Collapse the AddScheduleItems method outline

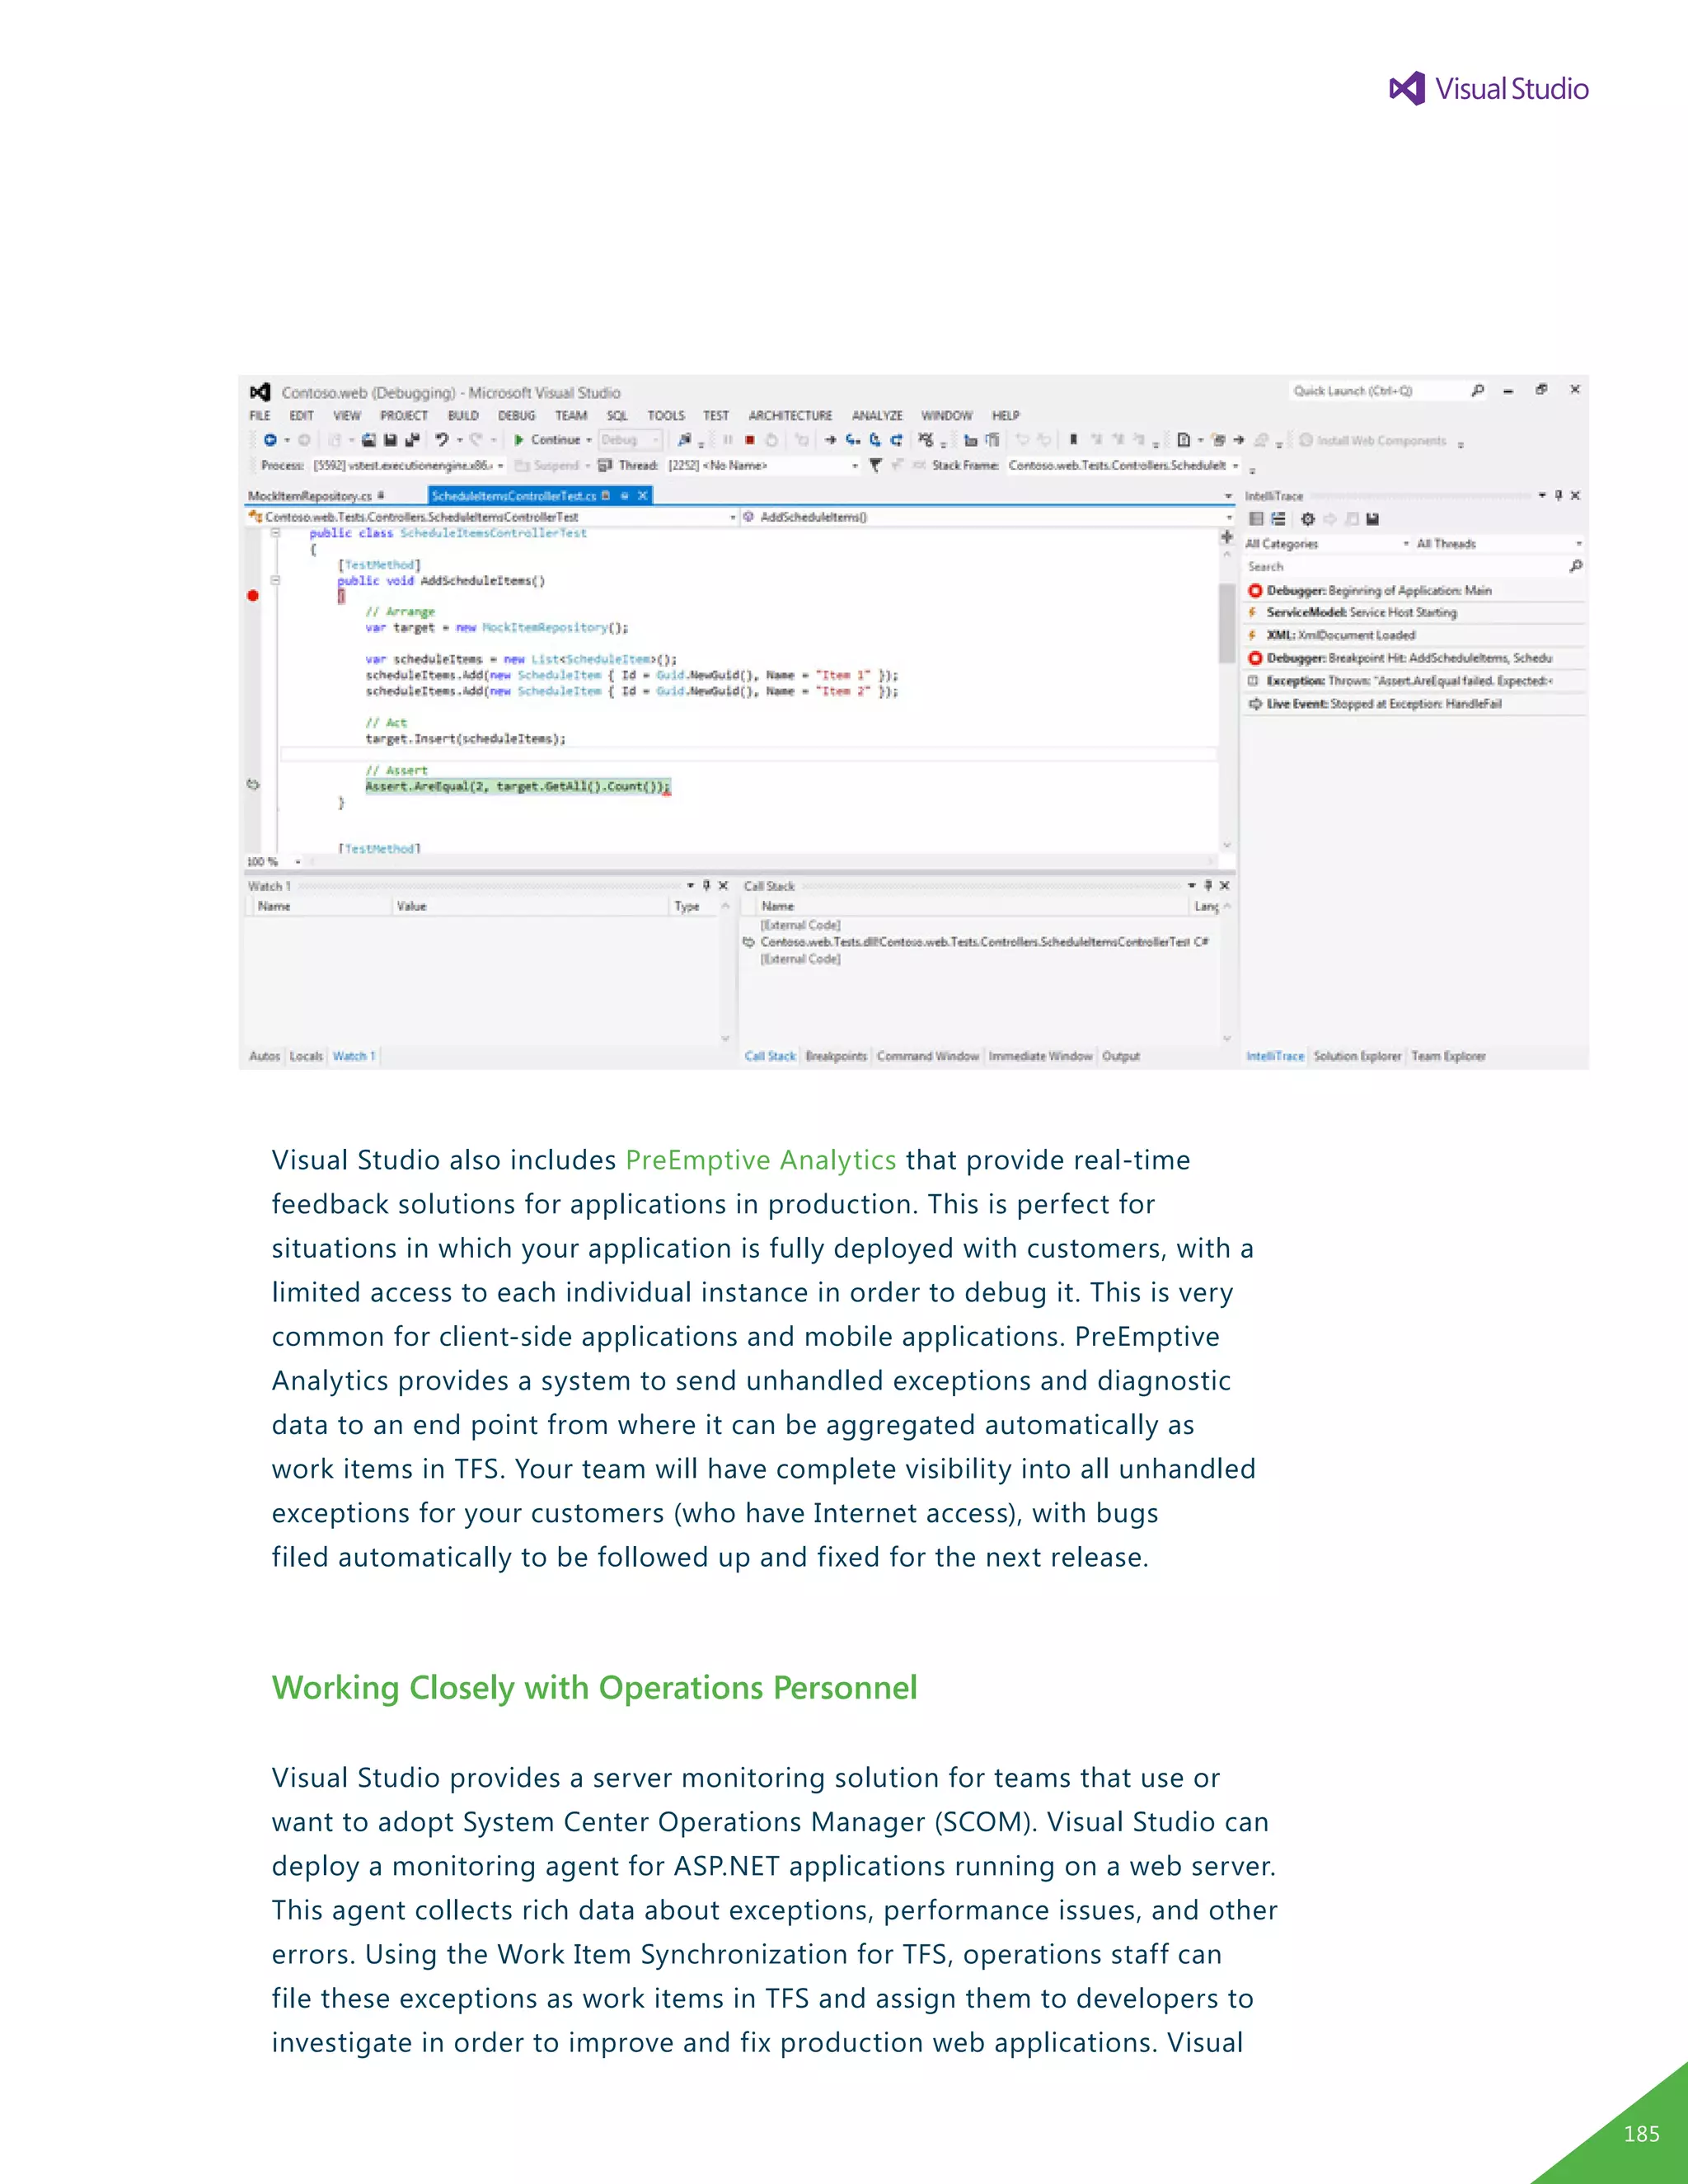click(275, 580)
